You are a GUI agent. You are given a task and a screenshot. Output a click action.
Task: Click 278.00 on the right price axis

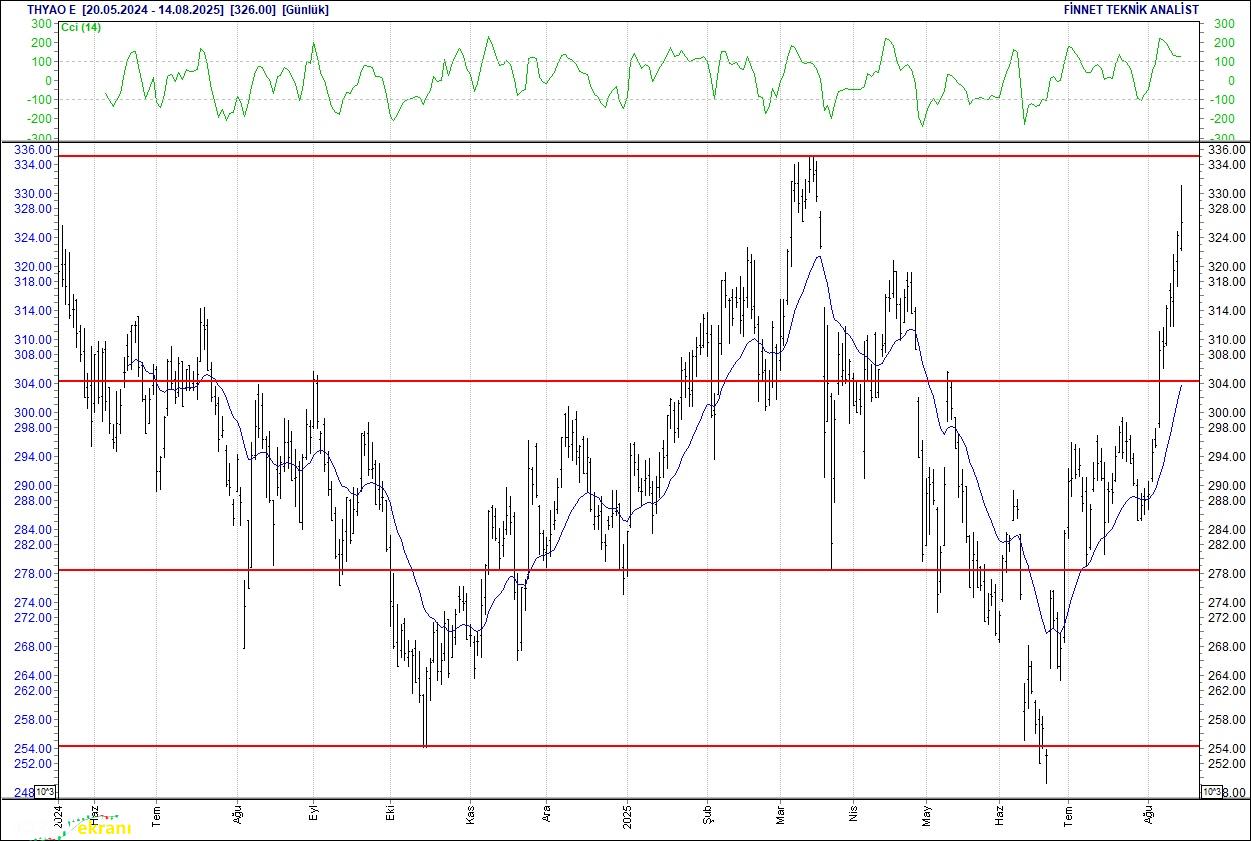click(1227, 574)
